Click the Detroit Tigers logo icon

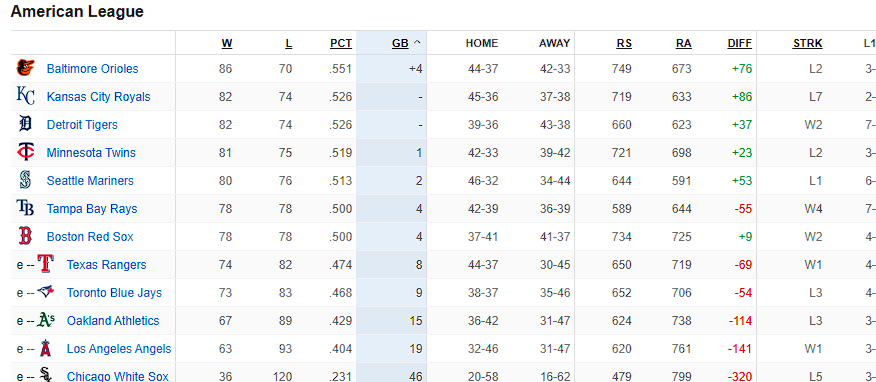coord(26,124)
